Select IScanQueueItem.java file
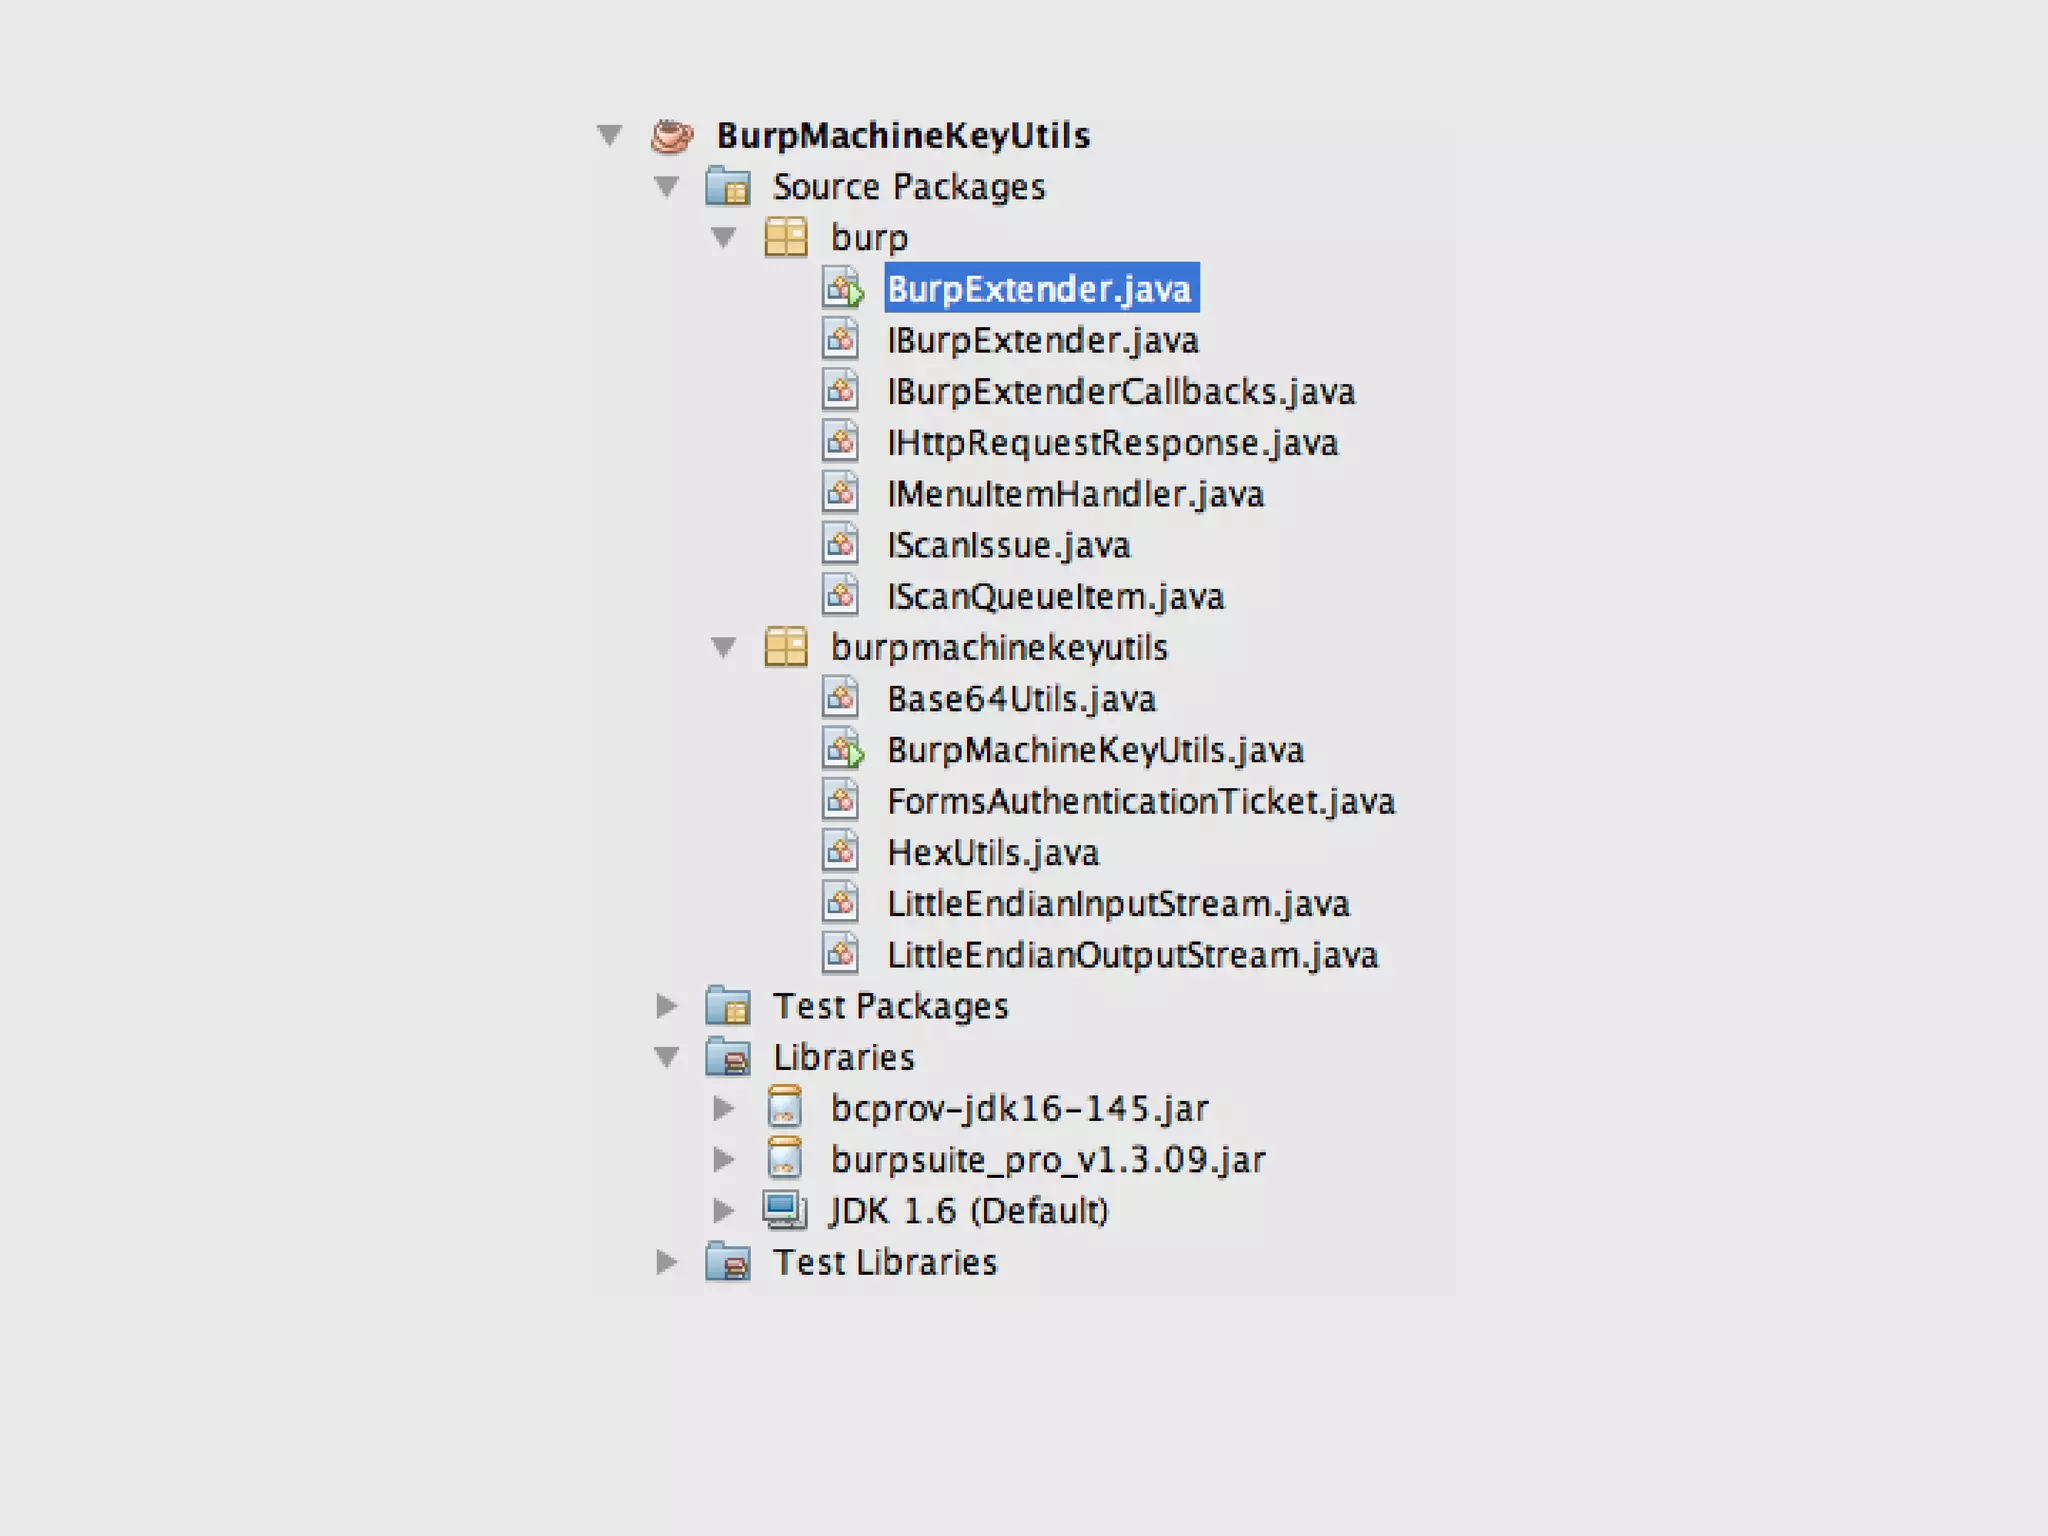2048x1536 pixels. 1055,597
